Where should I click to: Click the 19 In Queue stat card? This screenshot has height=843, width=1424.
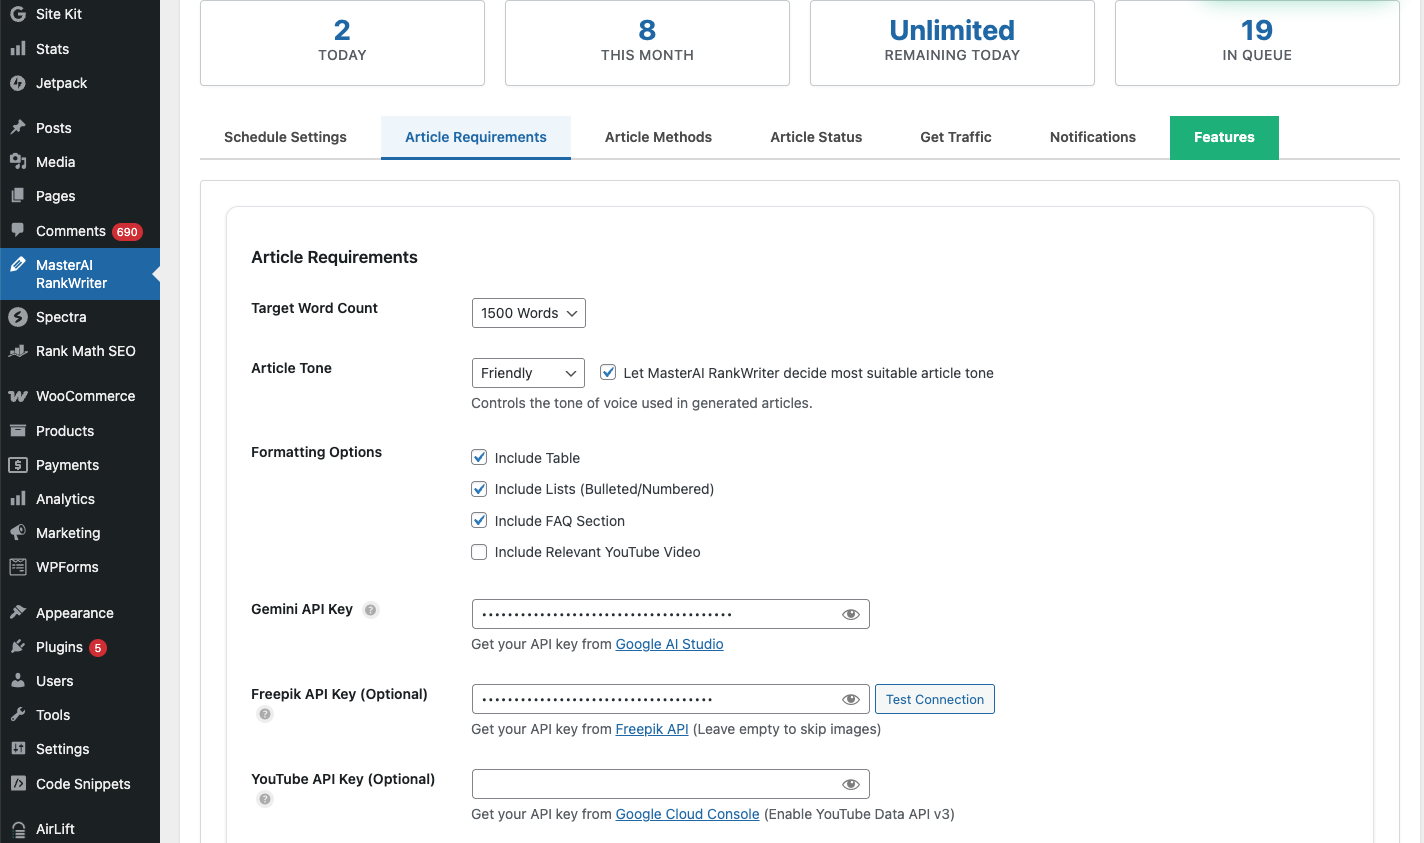1257,42
